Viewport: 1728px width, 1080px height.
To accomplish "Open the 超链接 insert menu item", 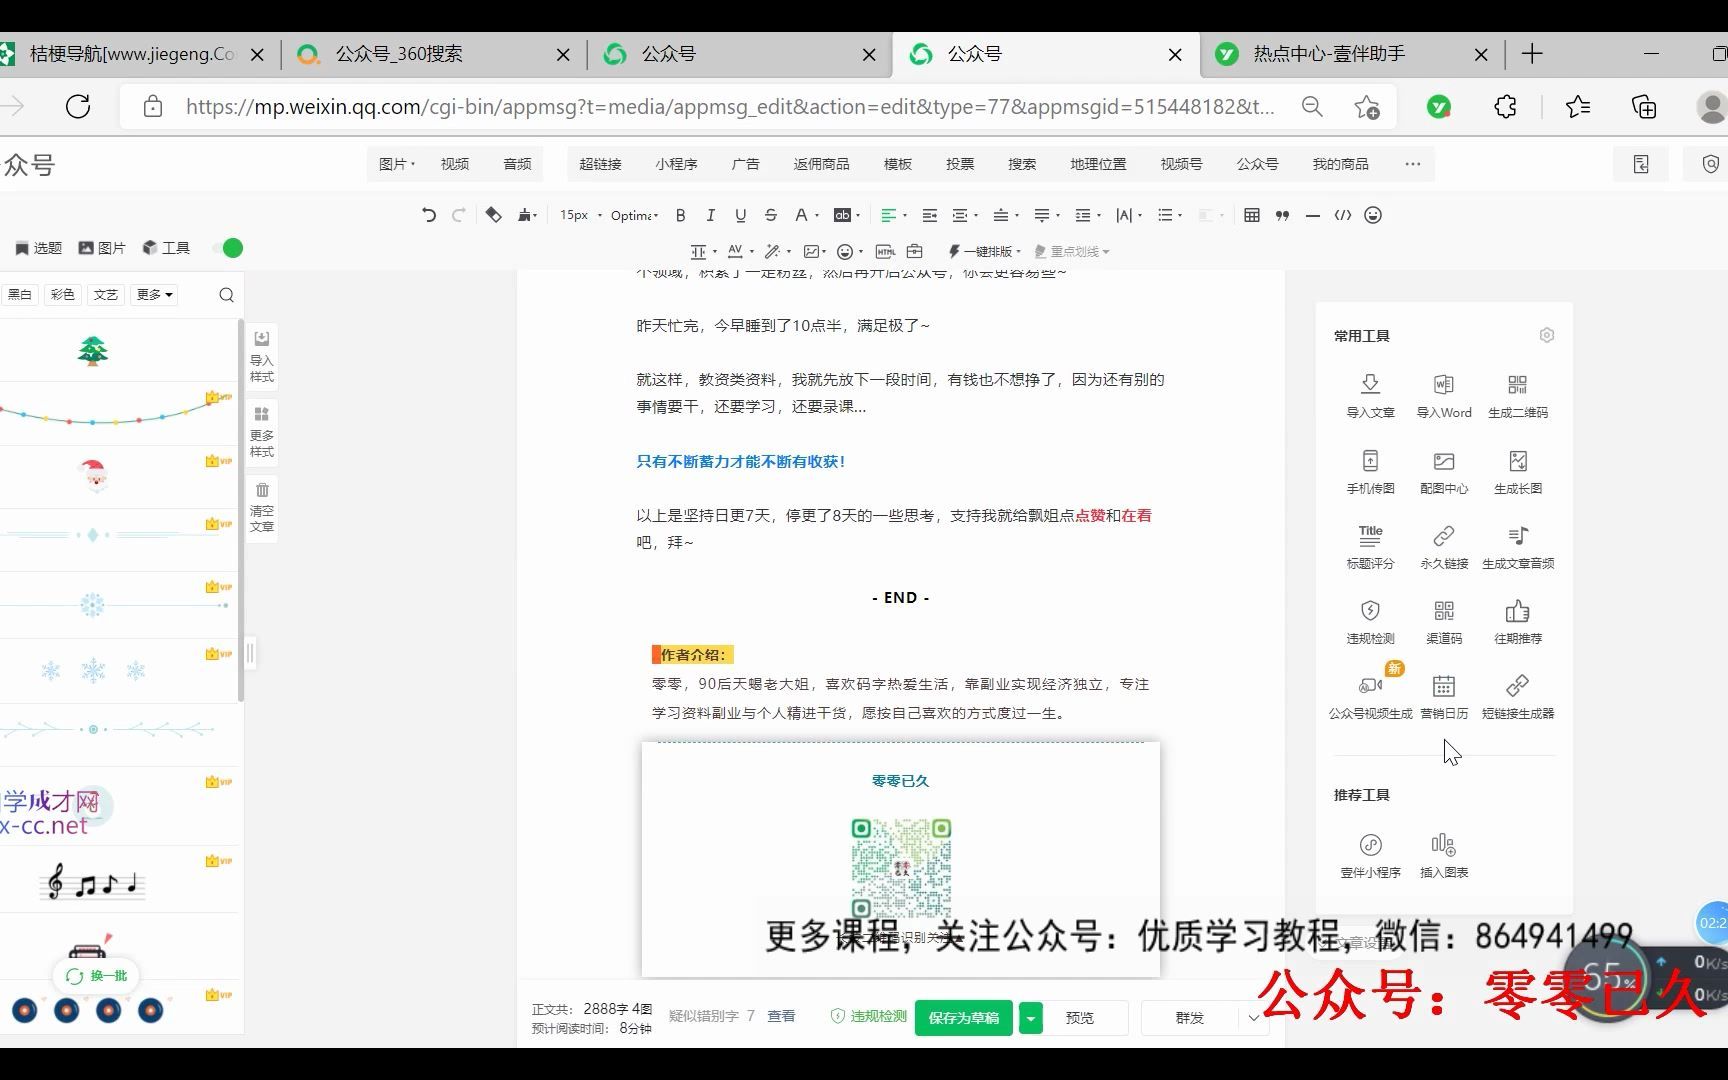I will [x=600, y=164].
